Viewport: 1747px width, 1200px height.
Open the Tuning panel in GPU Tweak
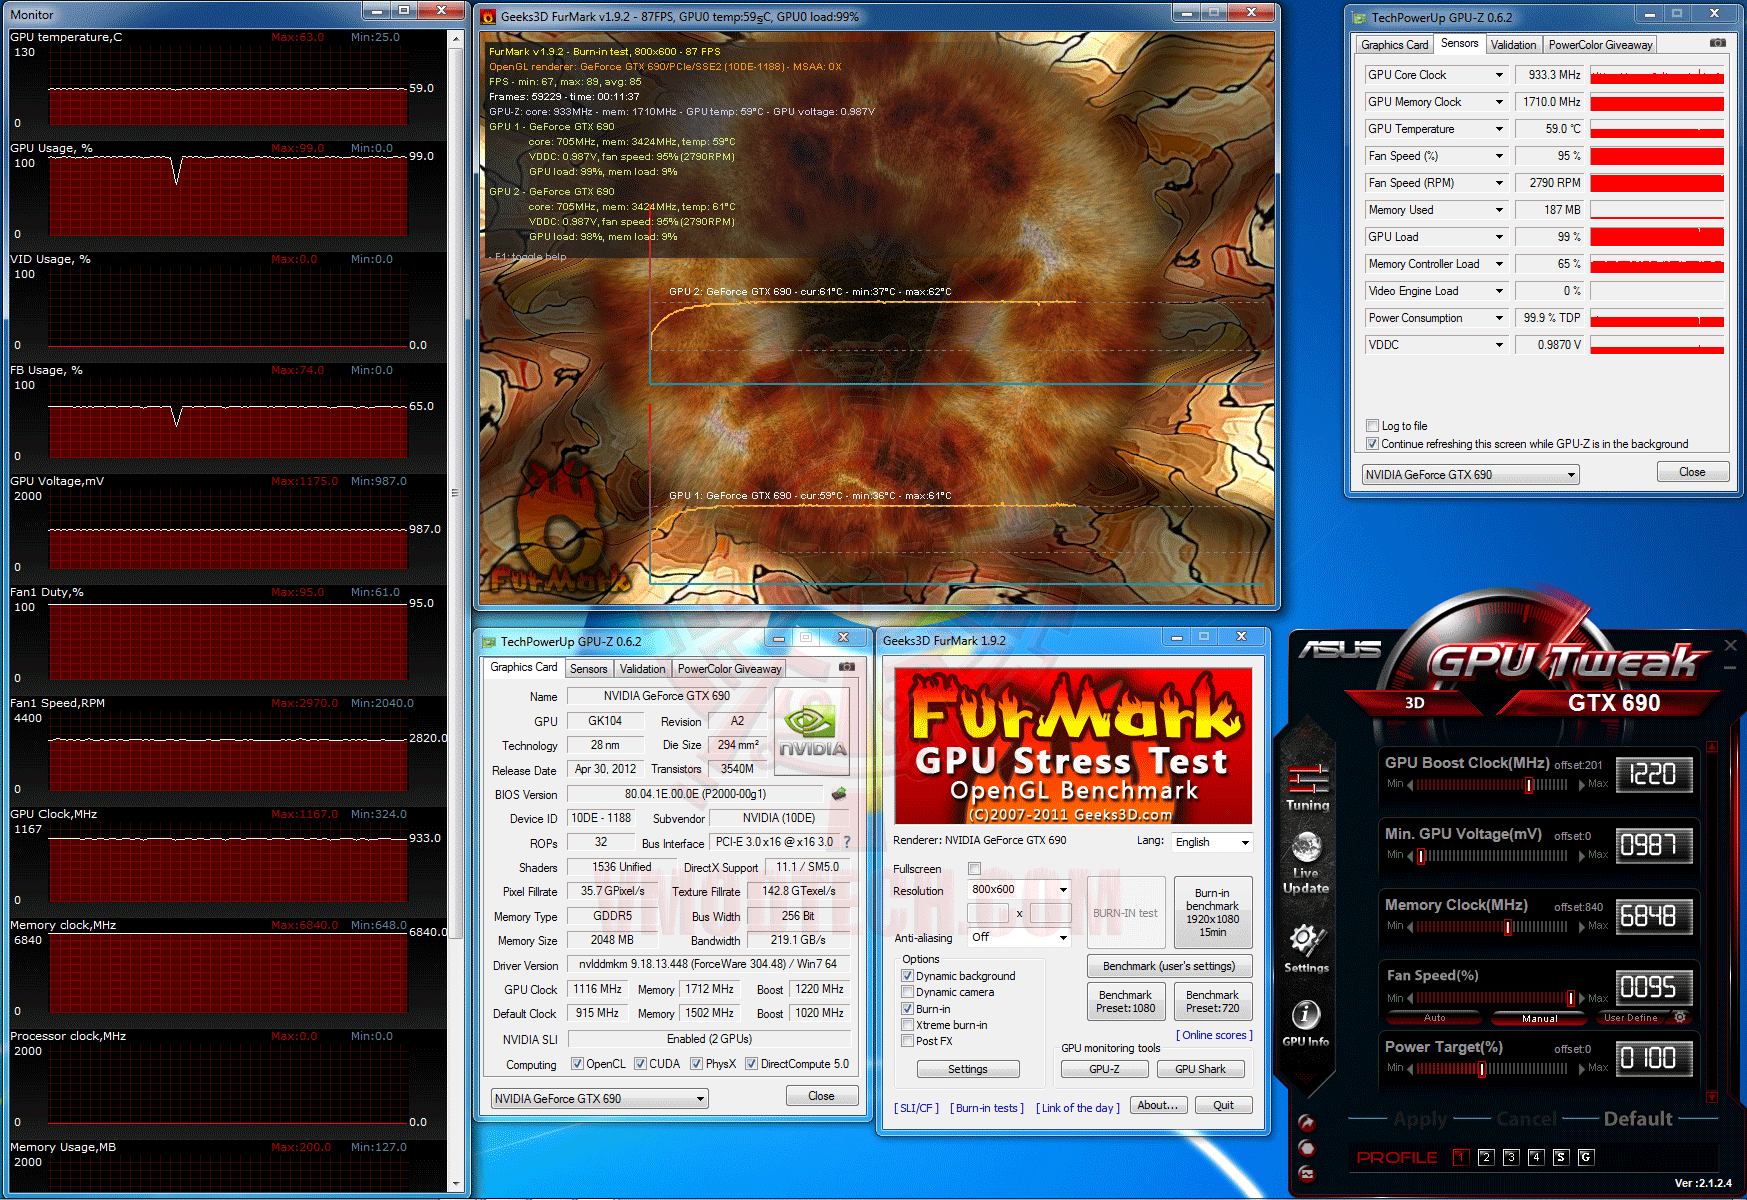pos(1308,787)
